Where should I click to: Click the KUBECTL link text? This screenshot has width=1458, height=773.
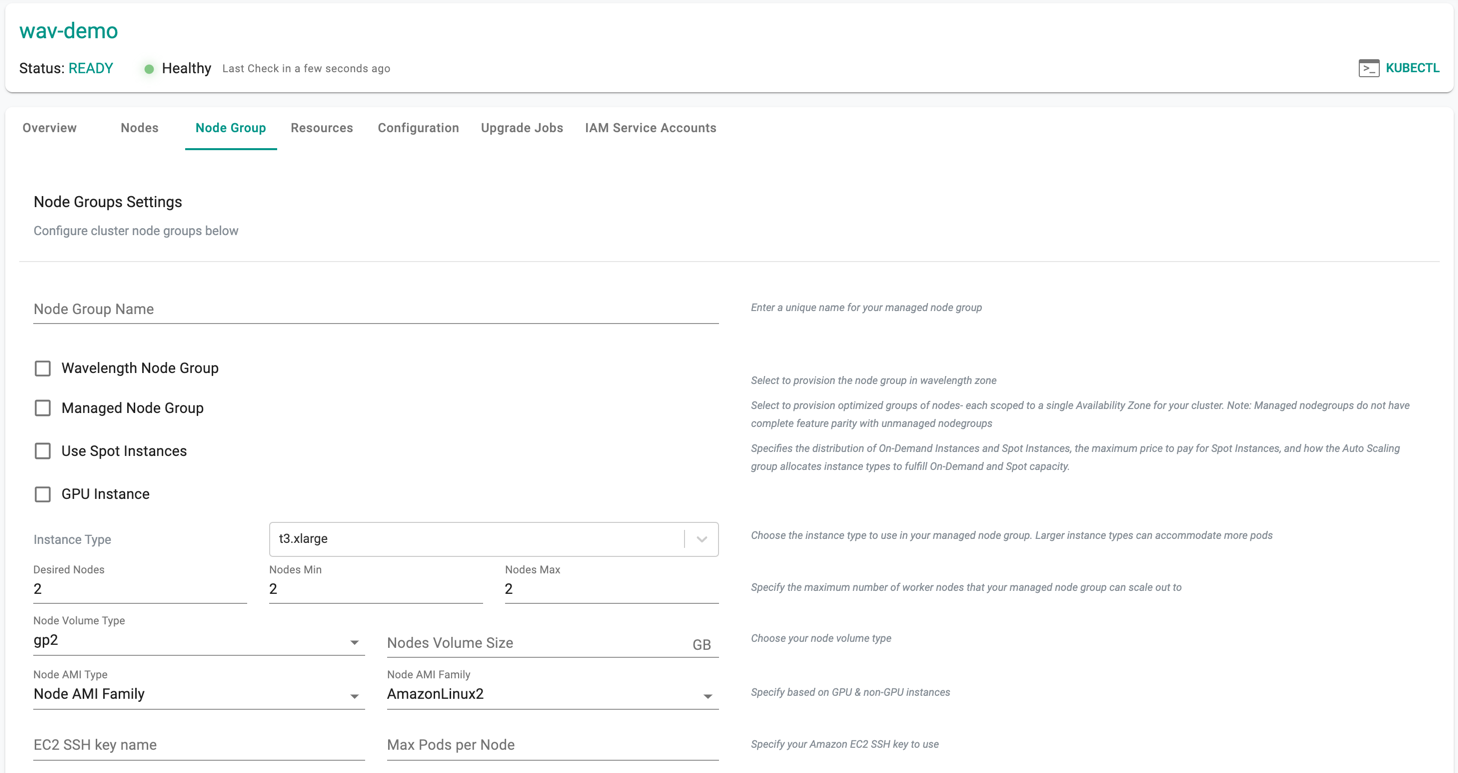pos(1412,68)
